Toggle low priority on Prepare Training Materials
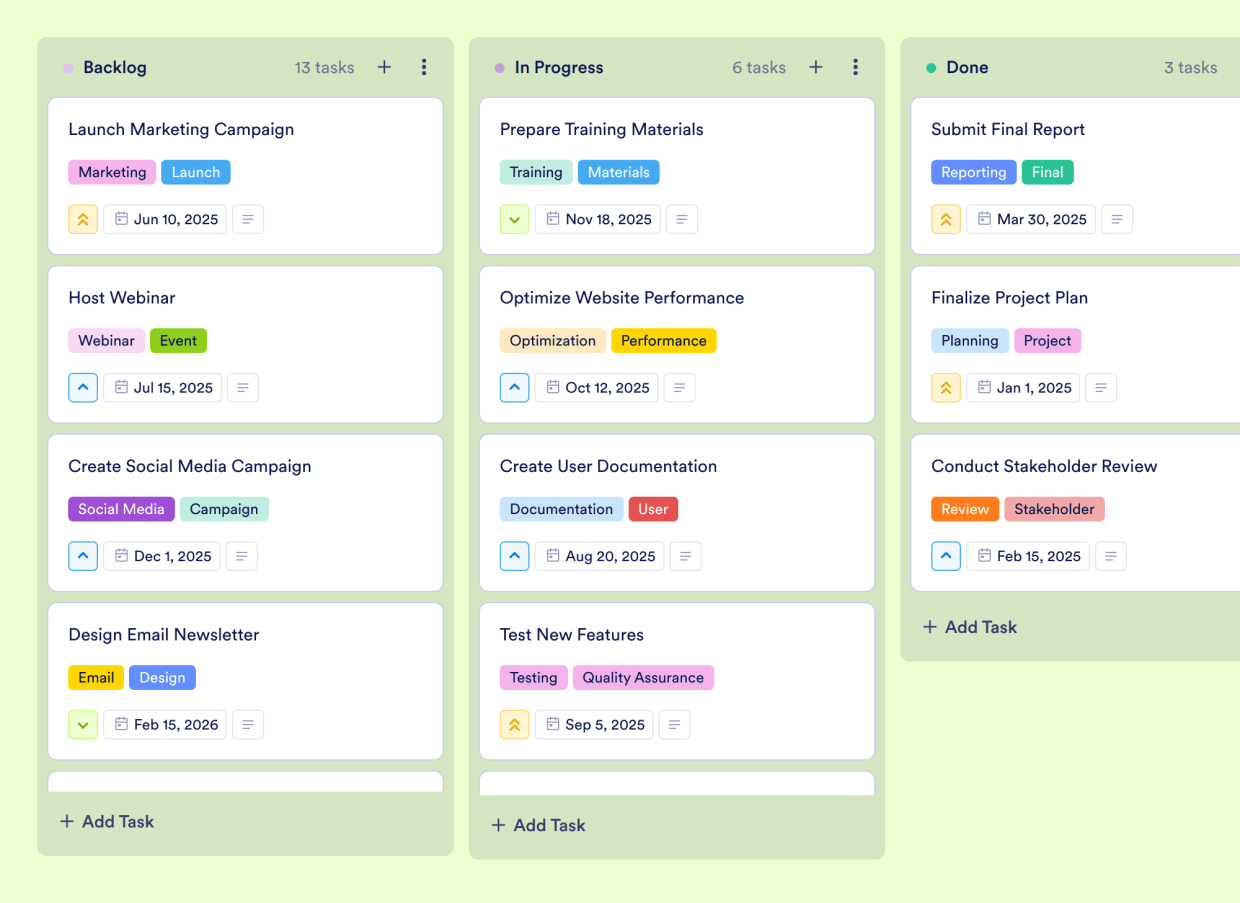The image size is (1240, 903). [514, 219]
